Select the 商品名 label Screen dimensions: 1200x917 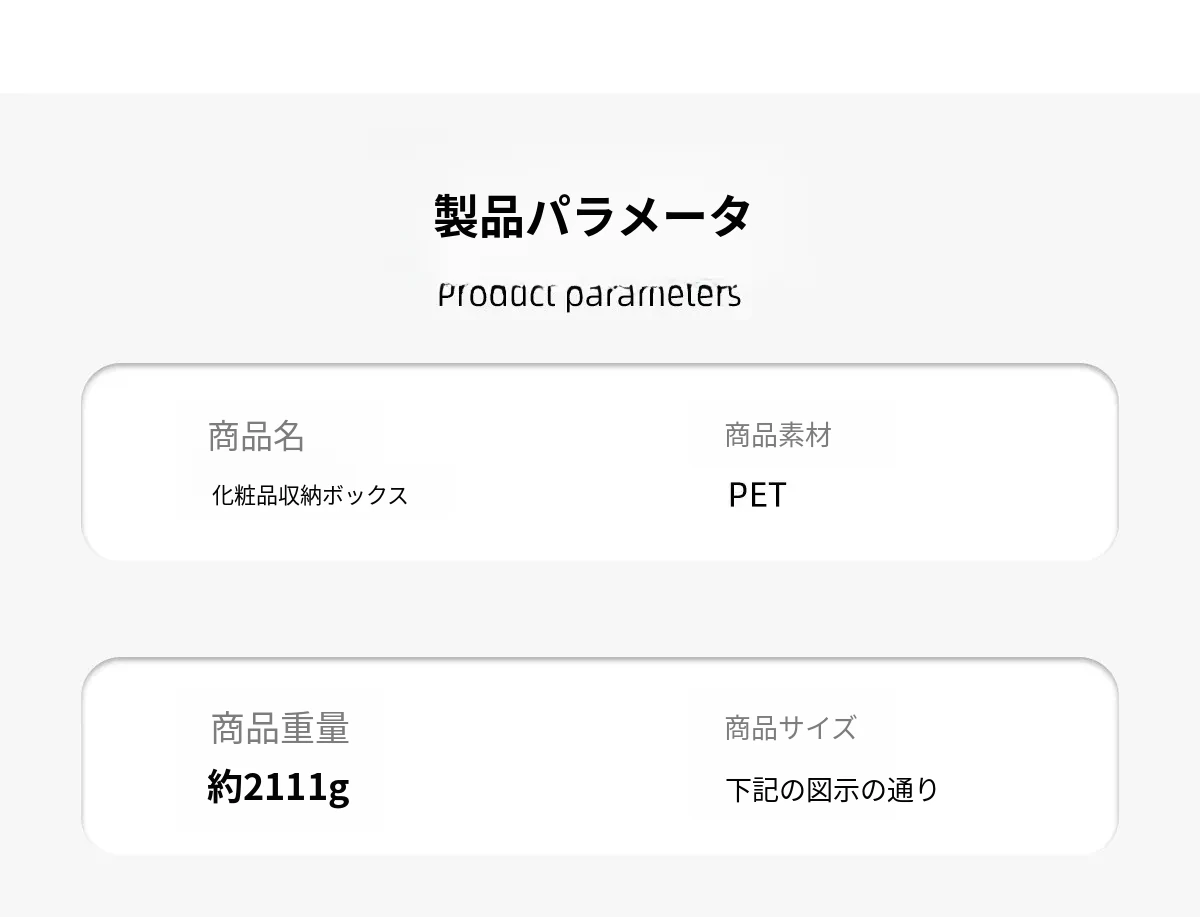pos(256,436)
